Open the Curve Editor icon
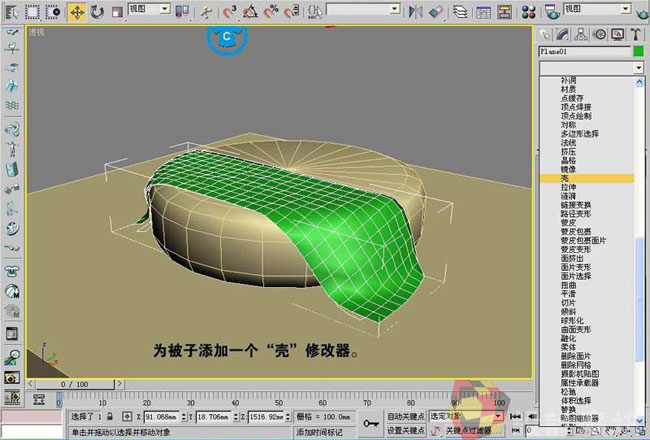This screenshot has width=650, height=440. pos(483,12)
